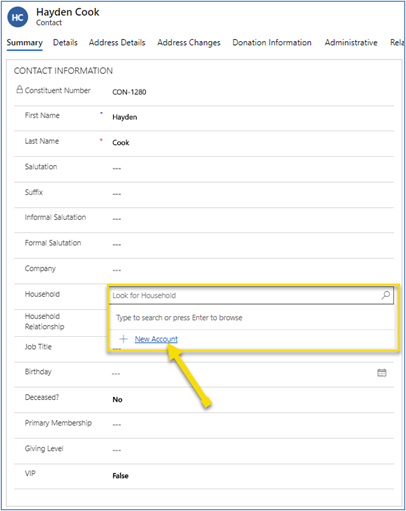Click the Household Relationship label
This screenshot has height=511, width=406.
pos(44,321)
